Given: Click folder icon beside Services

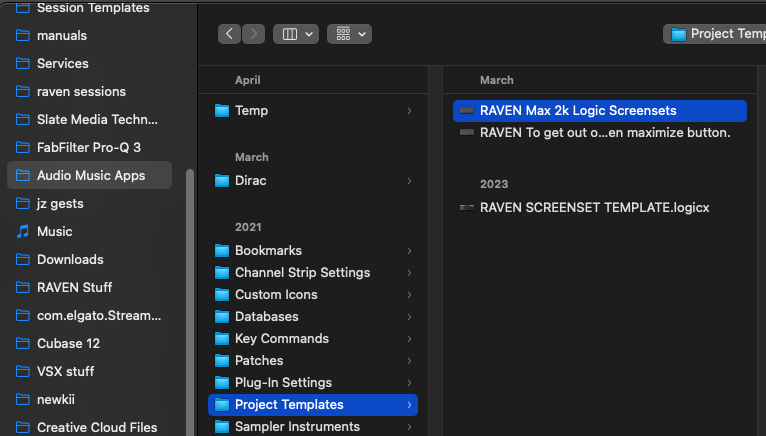Looking at the screenshot, I should (x=22, y=64).
